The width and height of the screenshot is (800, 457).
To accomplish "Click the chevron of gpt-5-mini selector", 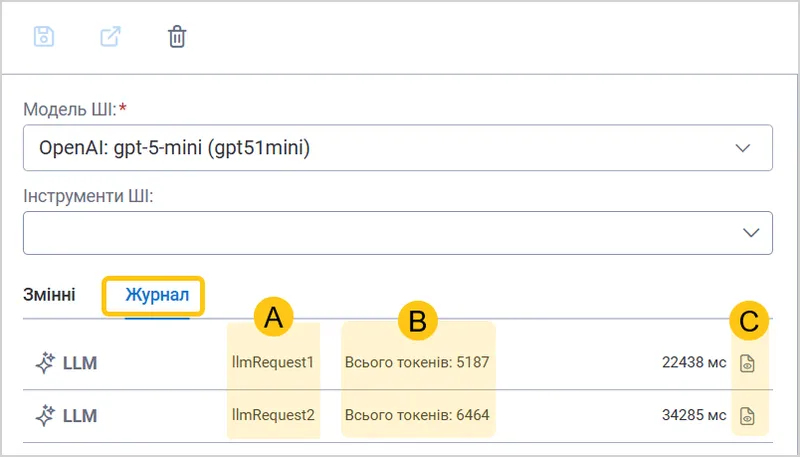I will click(x=743, y=148).
